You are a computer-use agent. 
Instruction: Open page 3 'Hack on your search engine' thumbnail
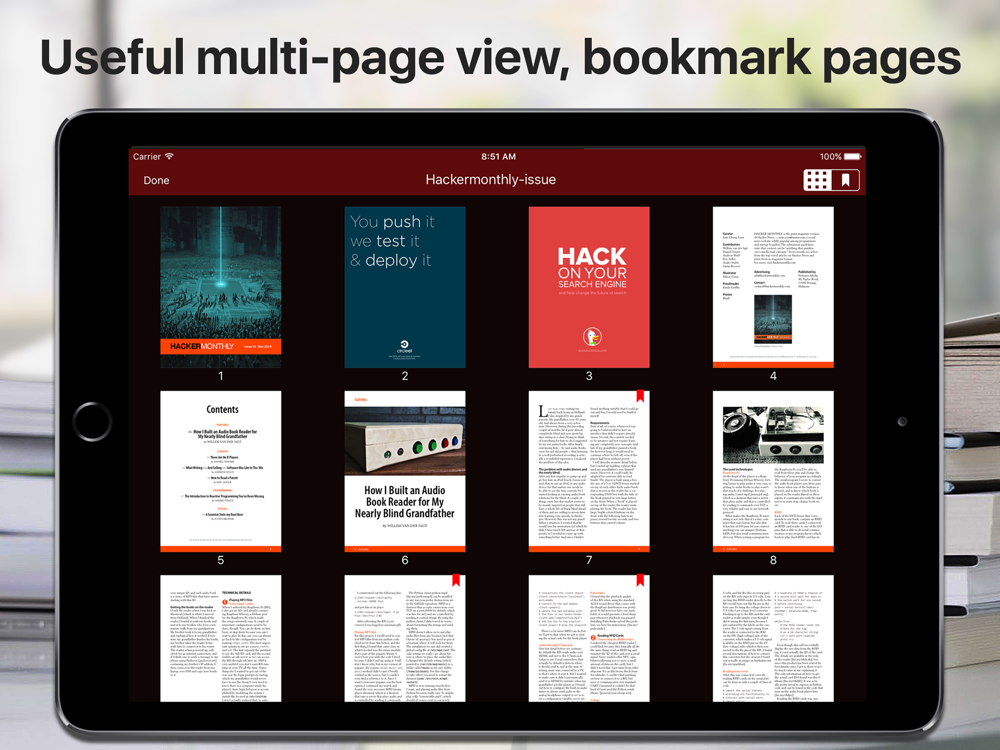pyautogui.click(x=589, y=287)
